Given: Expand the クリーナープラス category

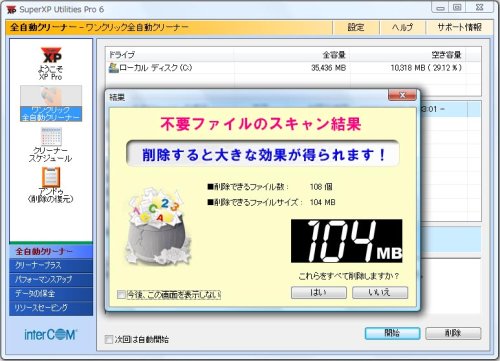Looking at the screenshot, I should click(x=51, y=266).
